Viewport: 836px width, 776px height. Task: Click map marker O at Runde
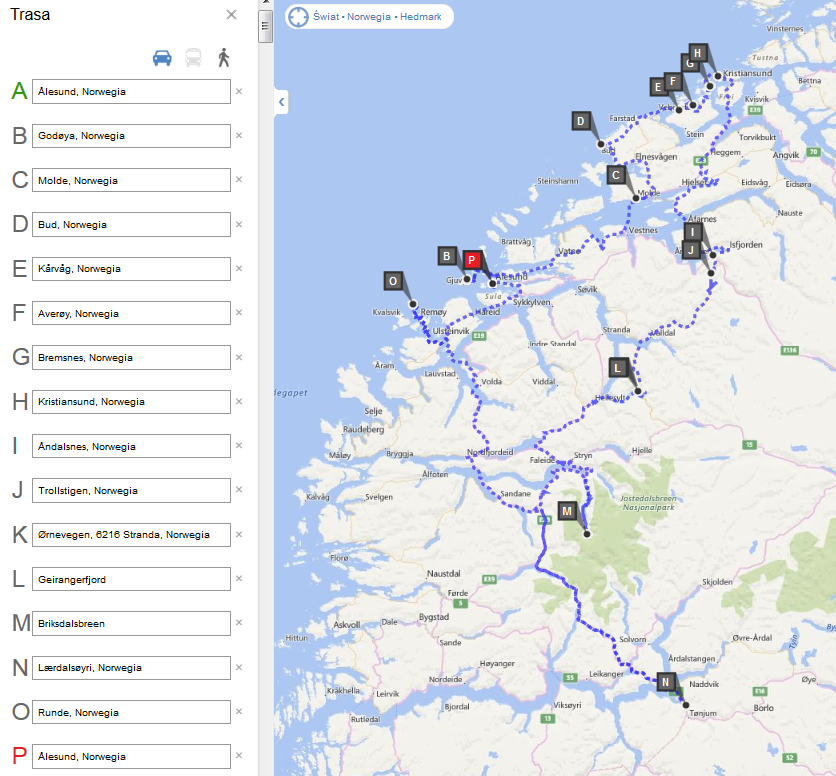(393, 281)
